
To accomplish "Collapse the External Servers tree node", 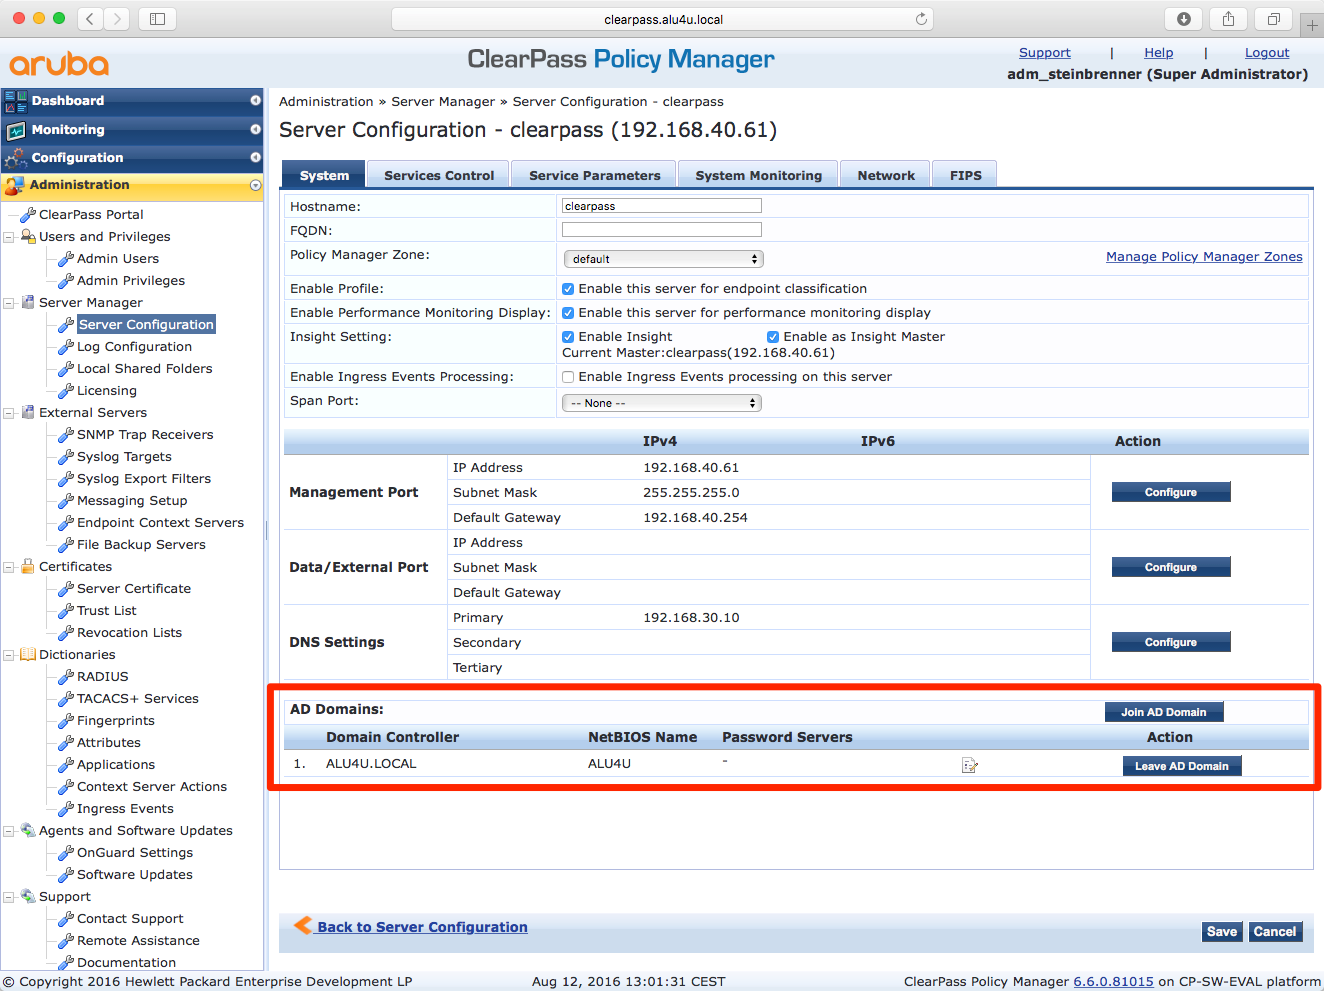I will click(9, 413).
